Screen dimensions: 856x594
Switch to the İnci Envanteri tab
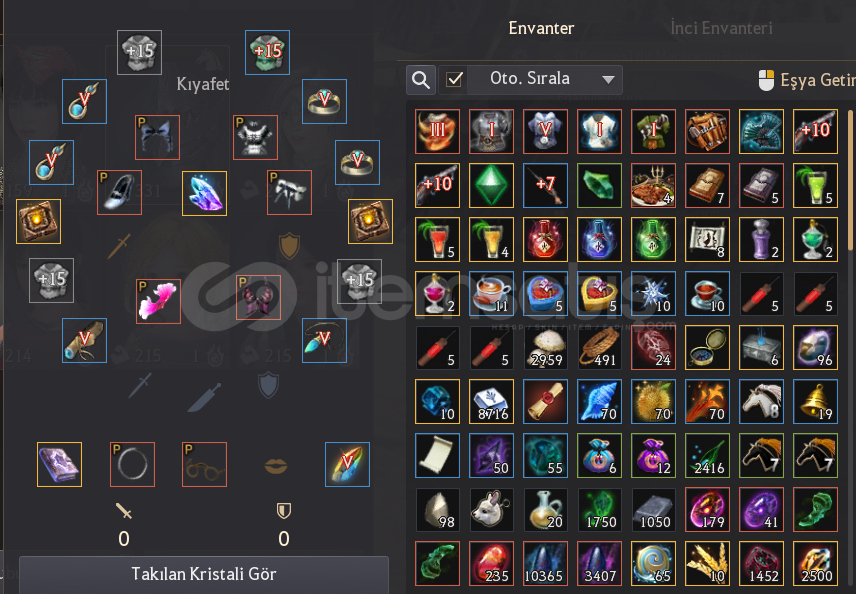721,28
